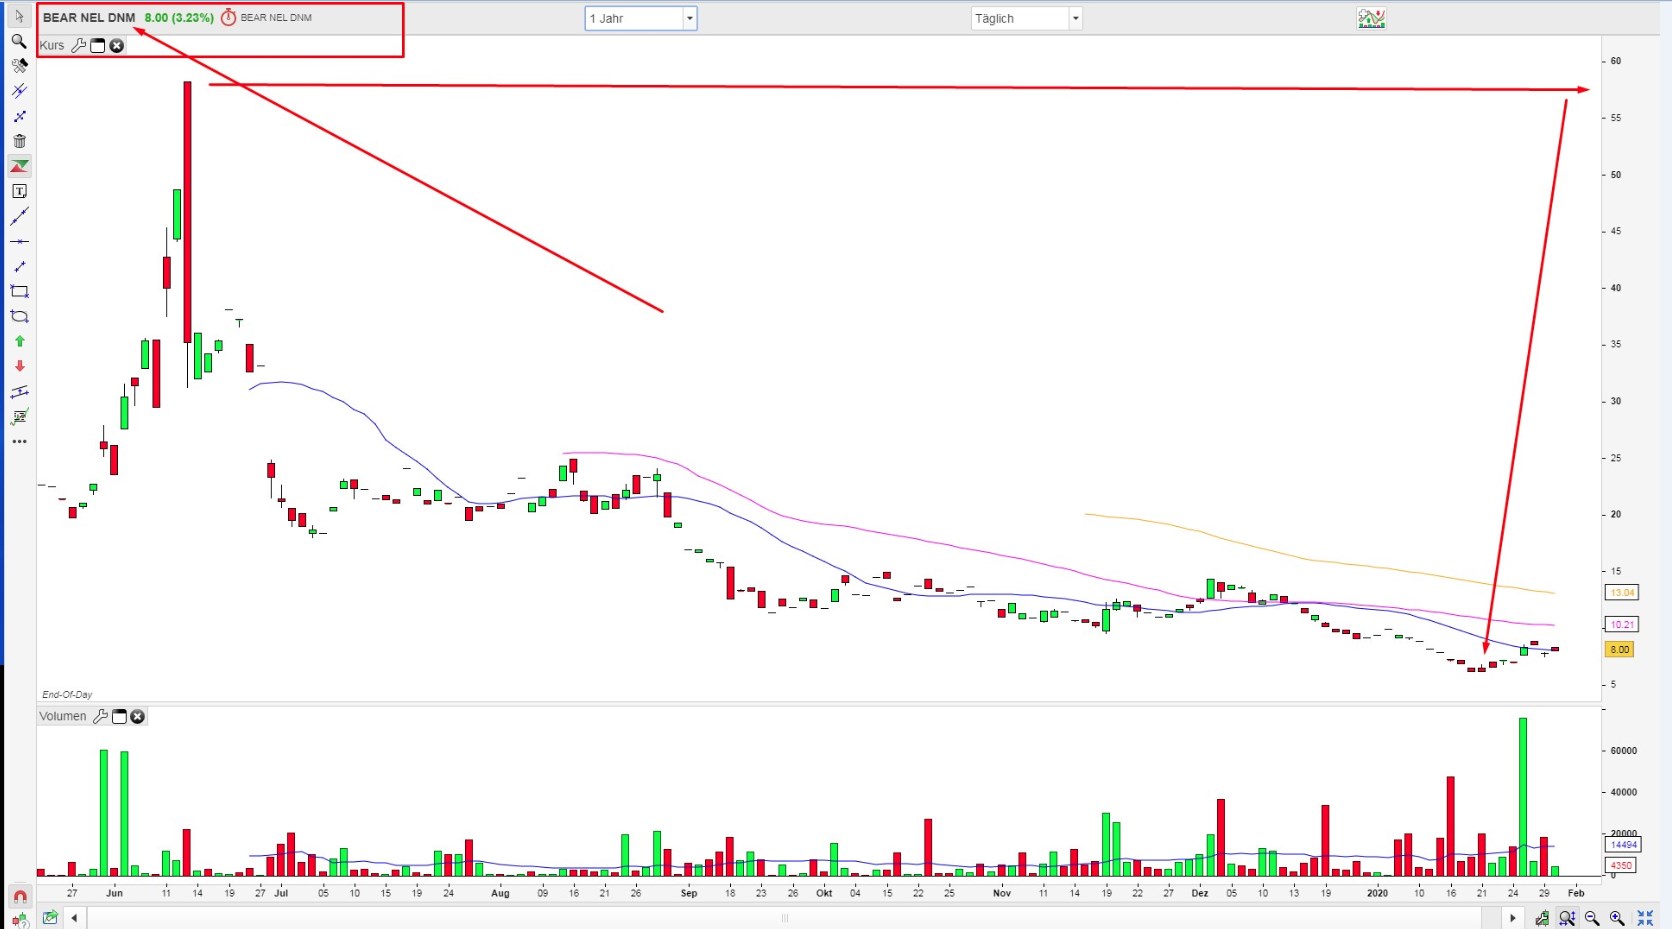Select the pointer cursor tool

(x=19, y=16)
